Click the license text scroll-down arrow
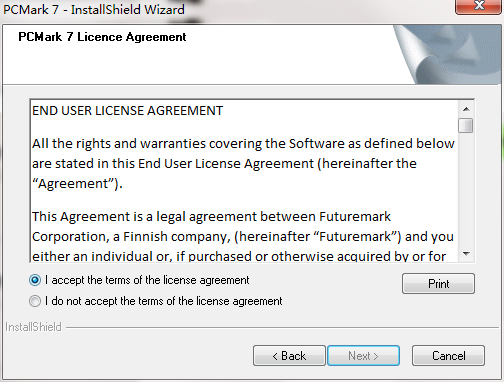 point(466,254)
